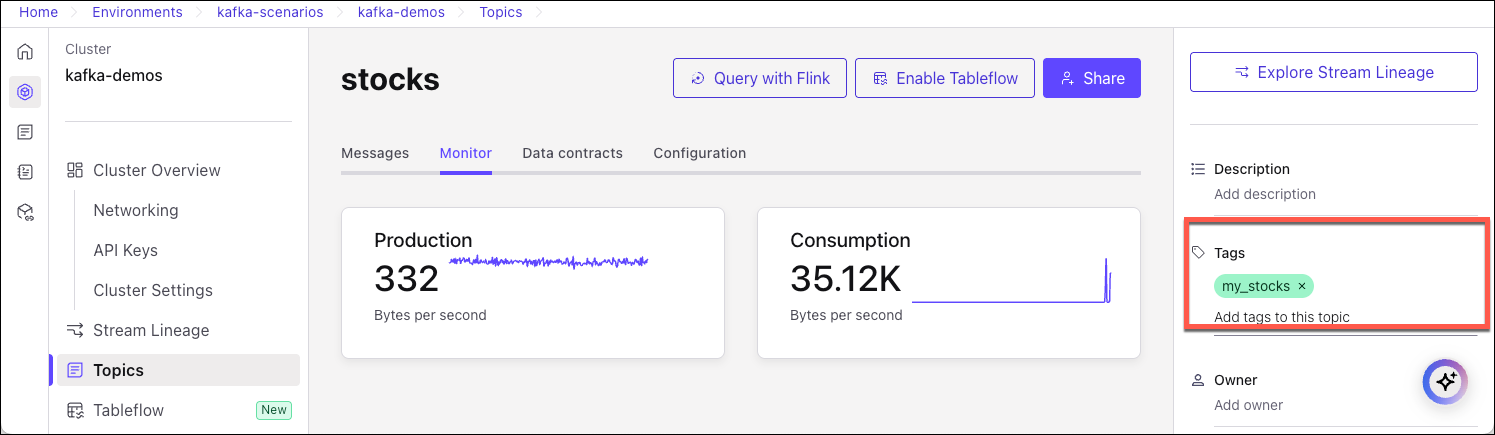Screen dimensions: 1495x435
Task: Open the Configuration tab
Action: 700,153
